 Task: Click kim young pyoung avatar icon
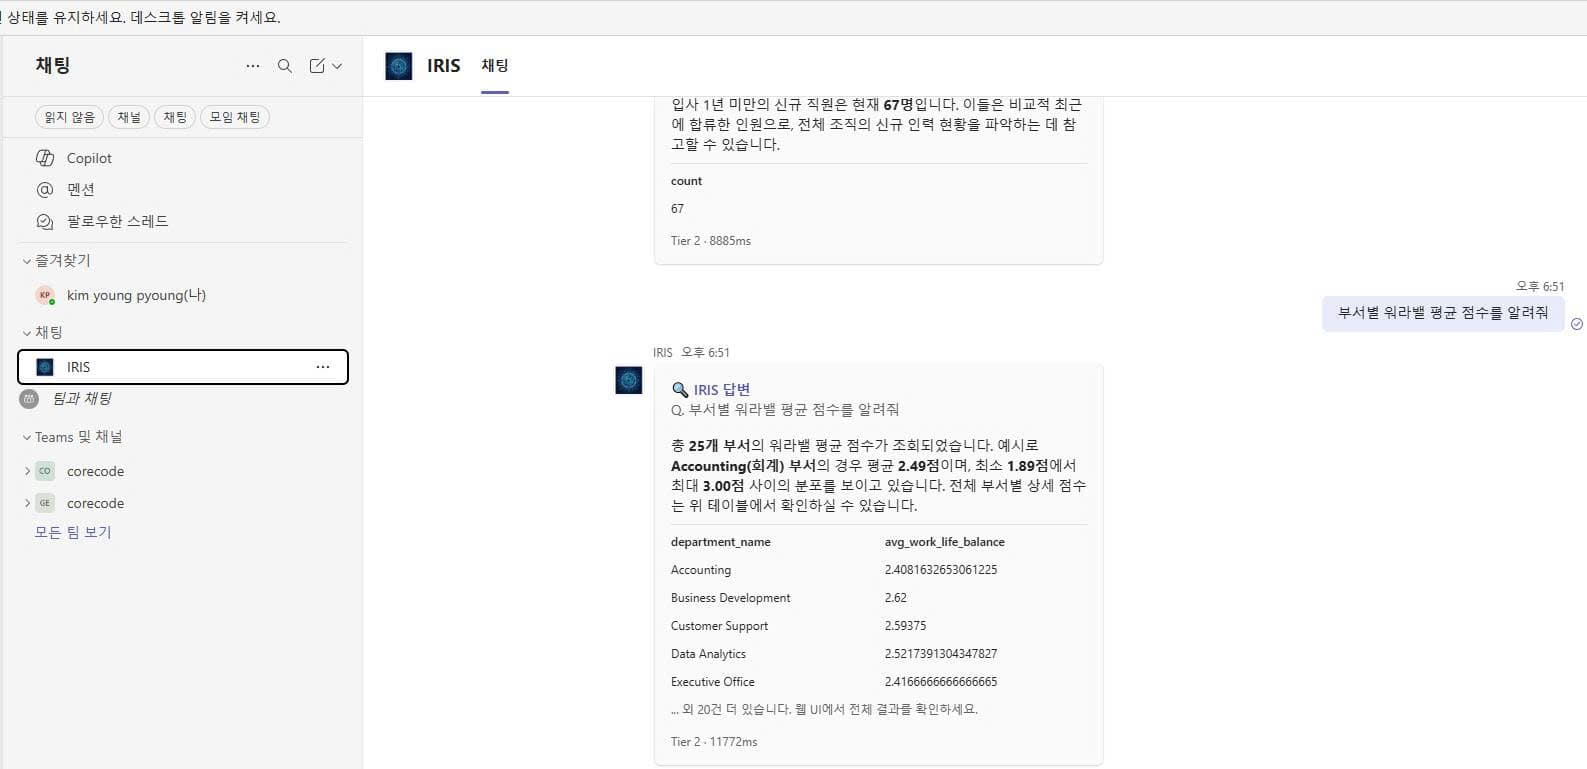[x=45, y=295]
